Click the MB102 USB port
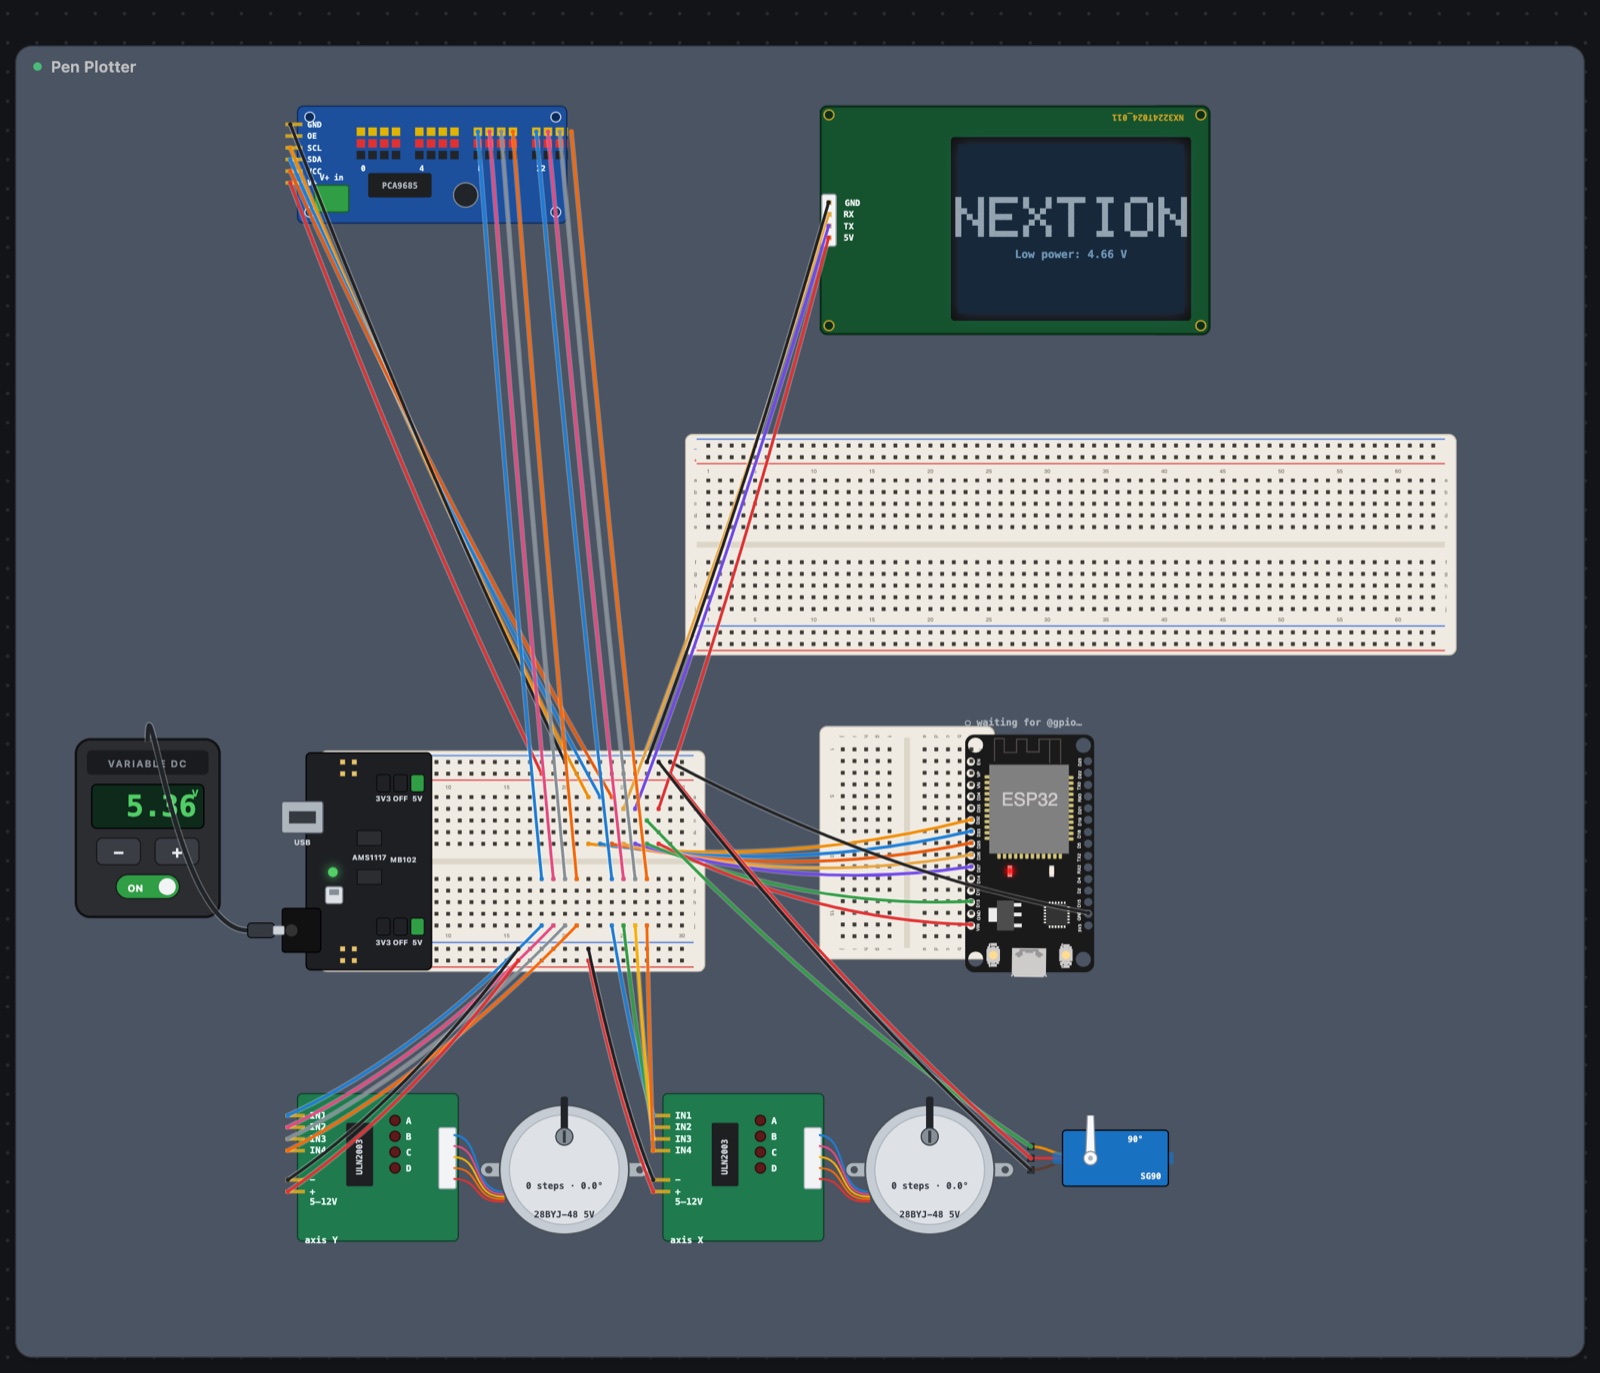1600x1373 pixels. [302, 818]
